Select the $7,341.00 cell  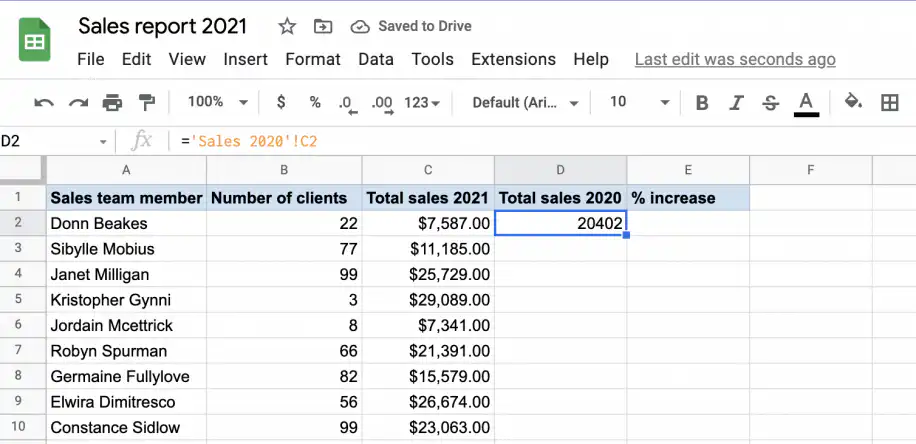pos(428,325)
